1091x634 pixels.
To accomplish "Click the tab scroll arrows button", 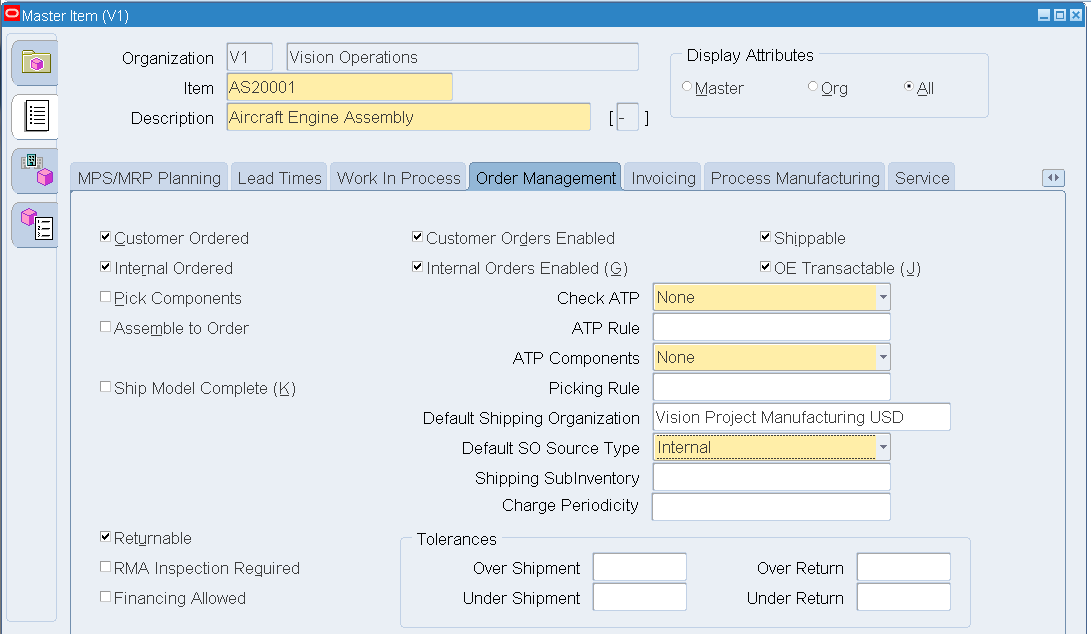I will 1053,178.
